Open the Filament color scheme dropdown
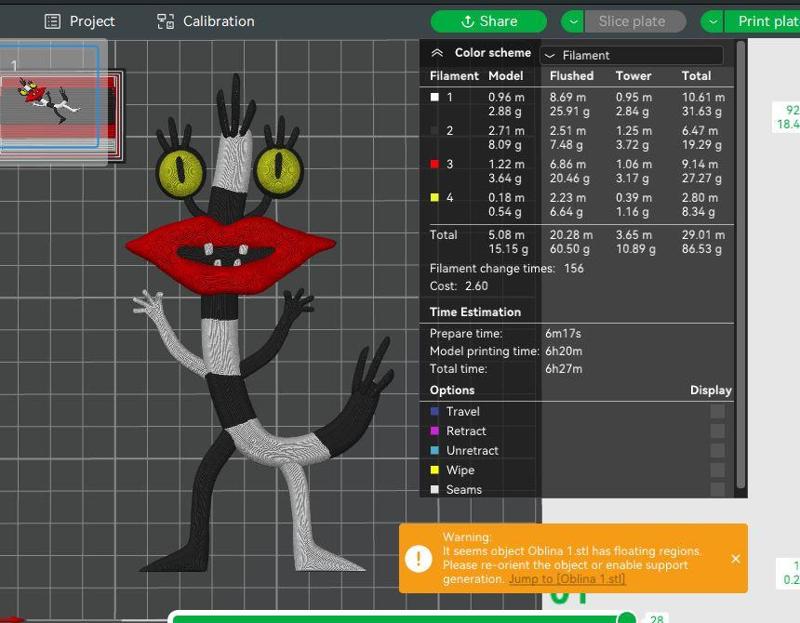 [632, 55]
